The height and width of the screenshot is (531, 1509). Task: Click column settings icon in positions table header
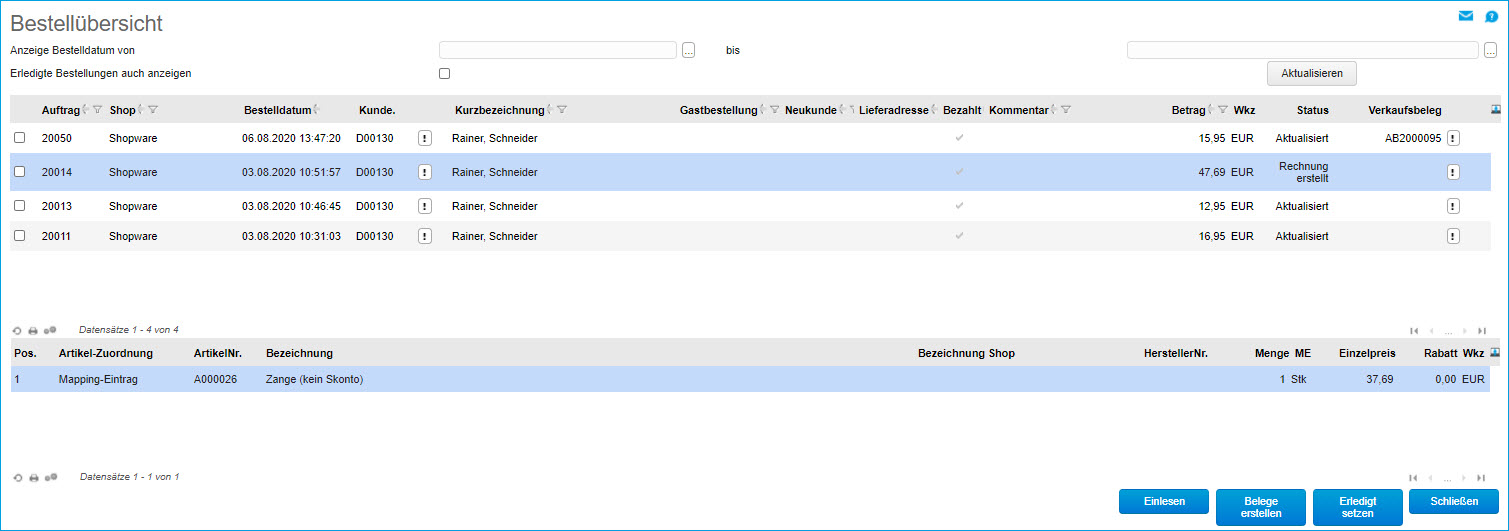click(1496, 352)
